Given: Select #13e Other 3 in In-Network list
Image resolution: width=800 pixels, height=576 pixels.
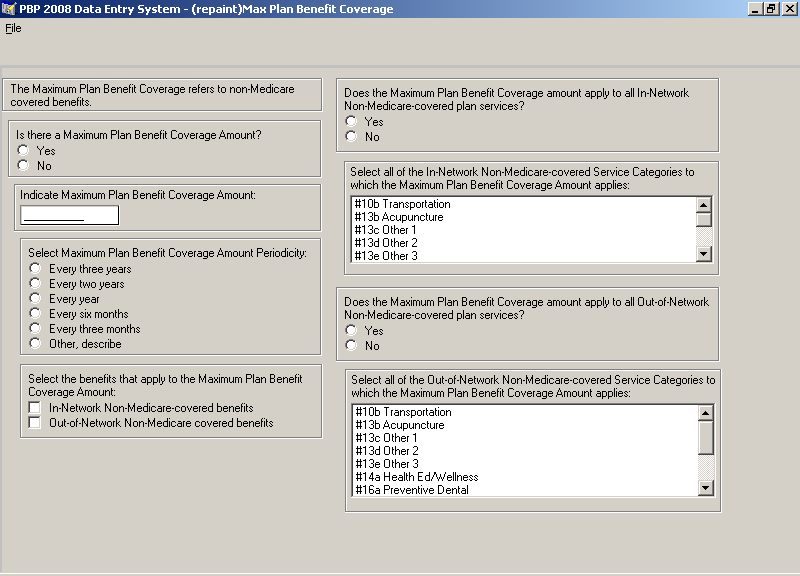Looking at the screenshot, I should click(524, 256).
